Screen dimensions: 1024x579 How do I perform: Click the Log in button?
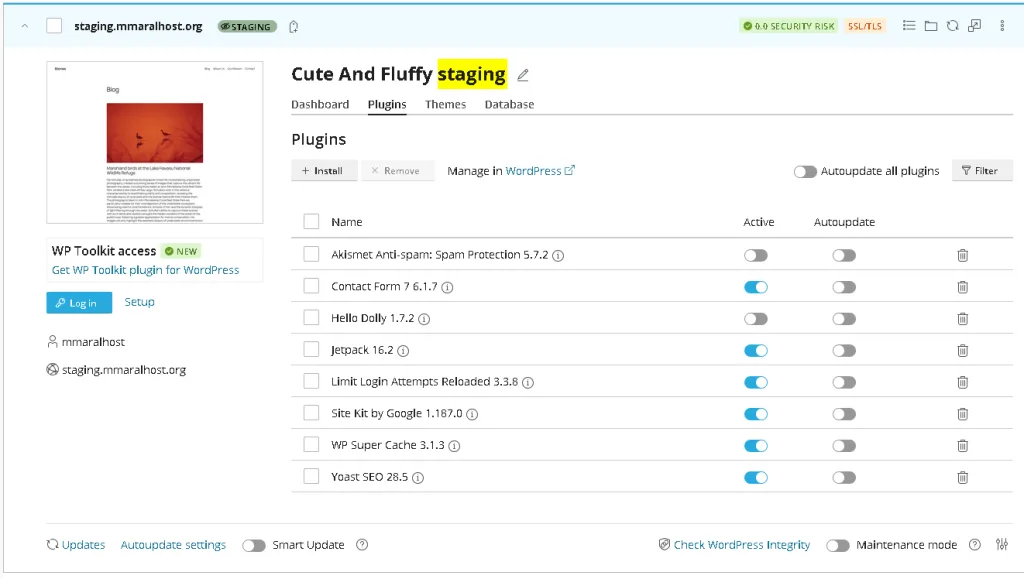(79, 303)
